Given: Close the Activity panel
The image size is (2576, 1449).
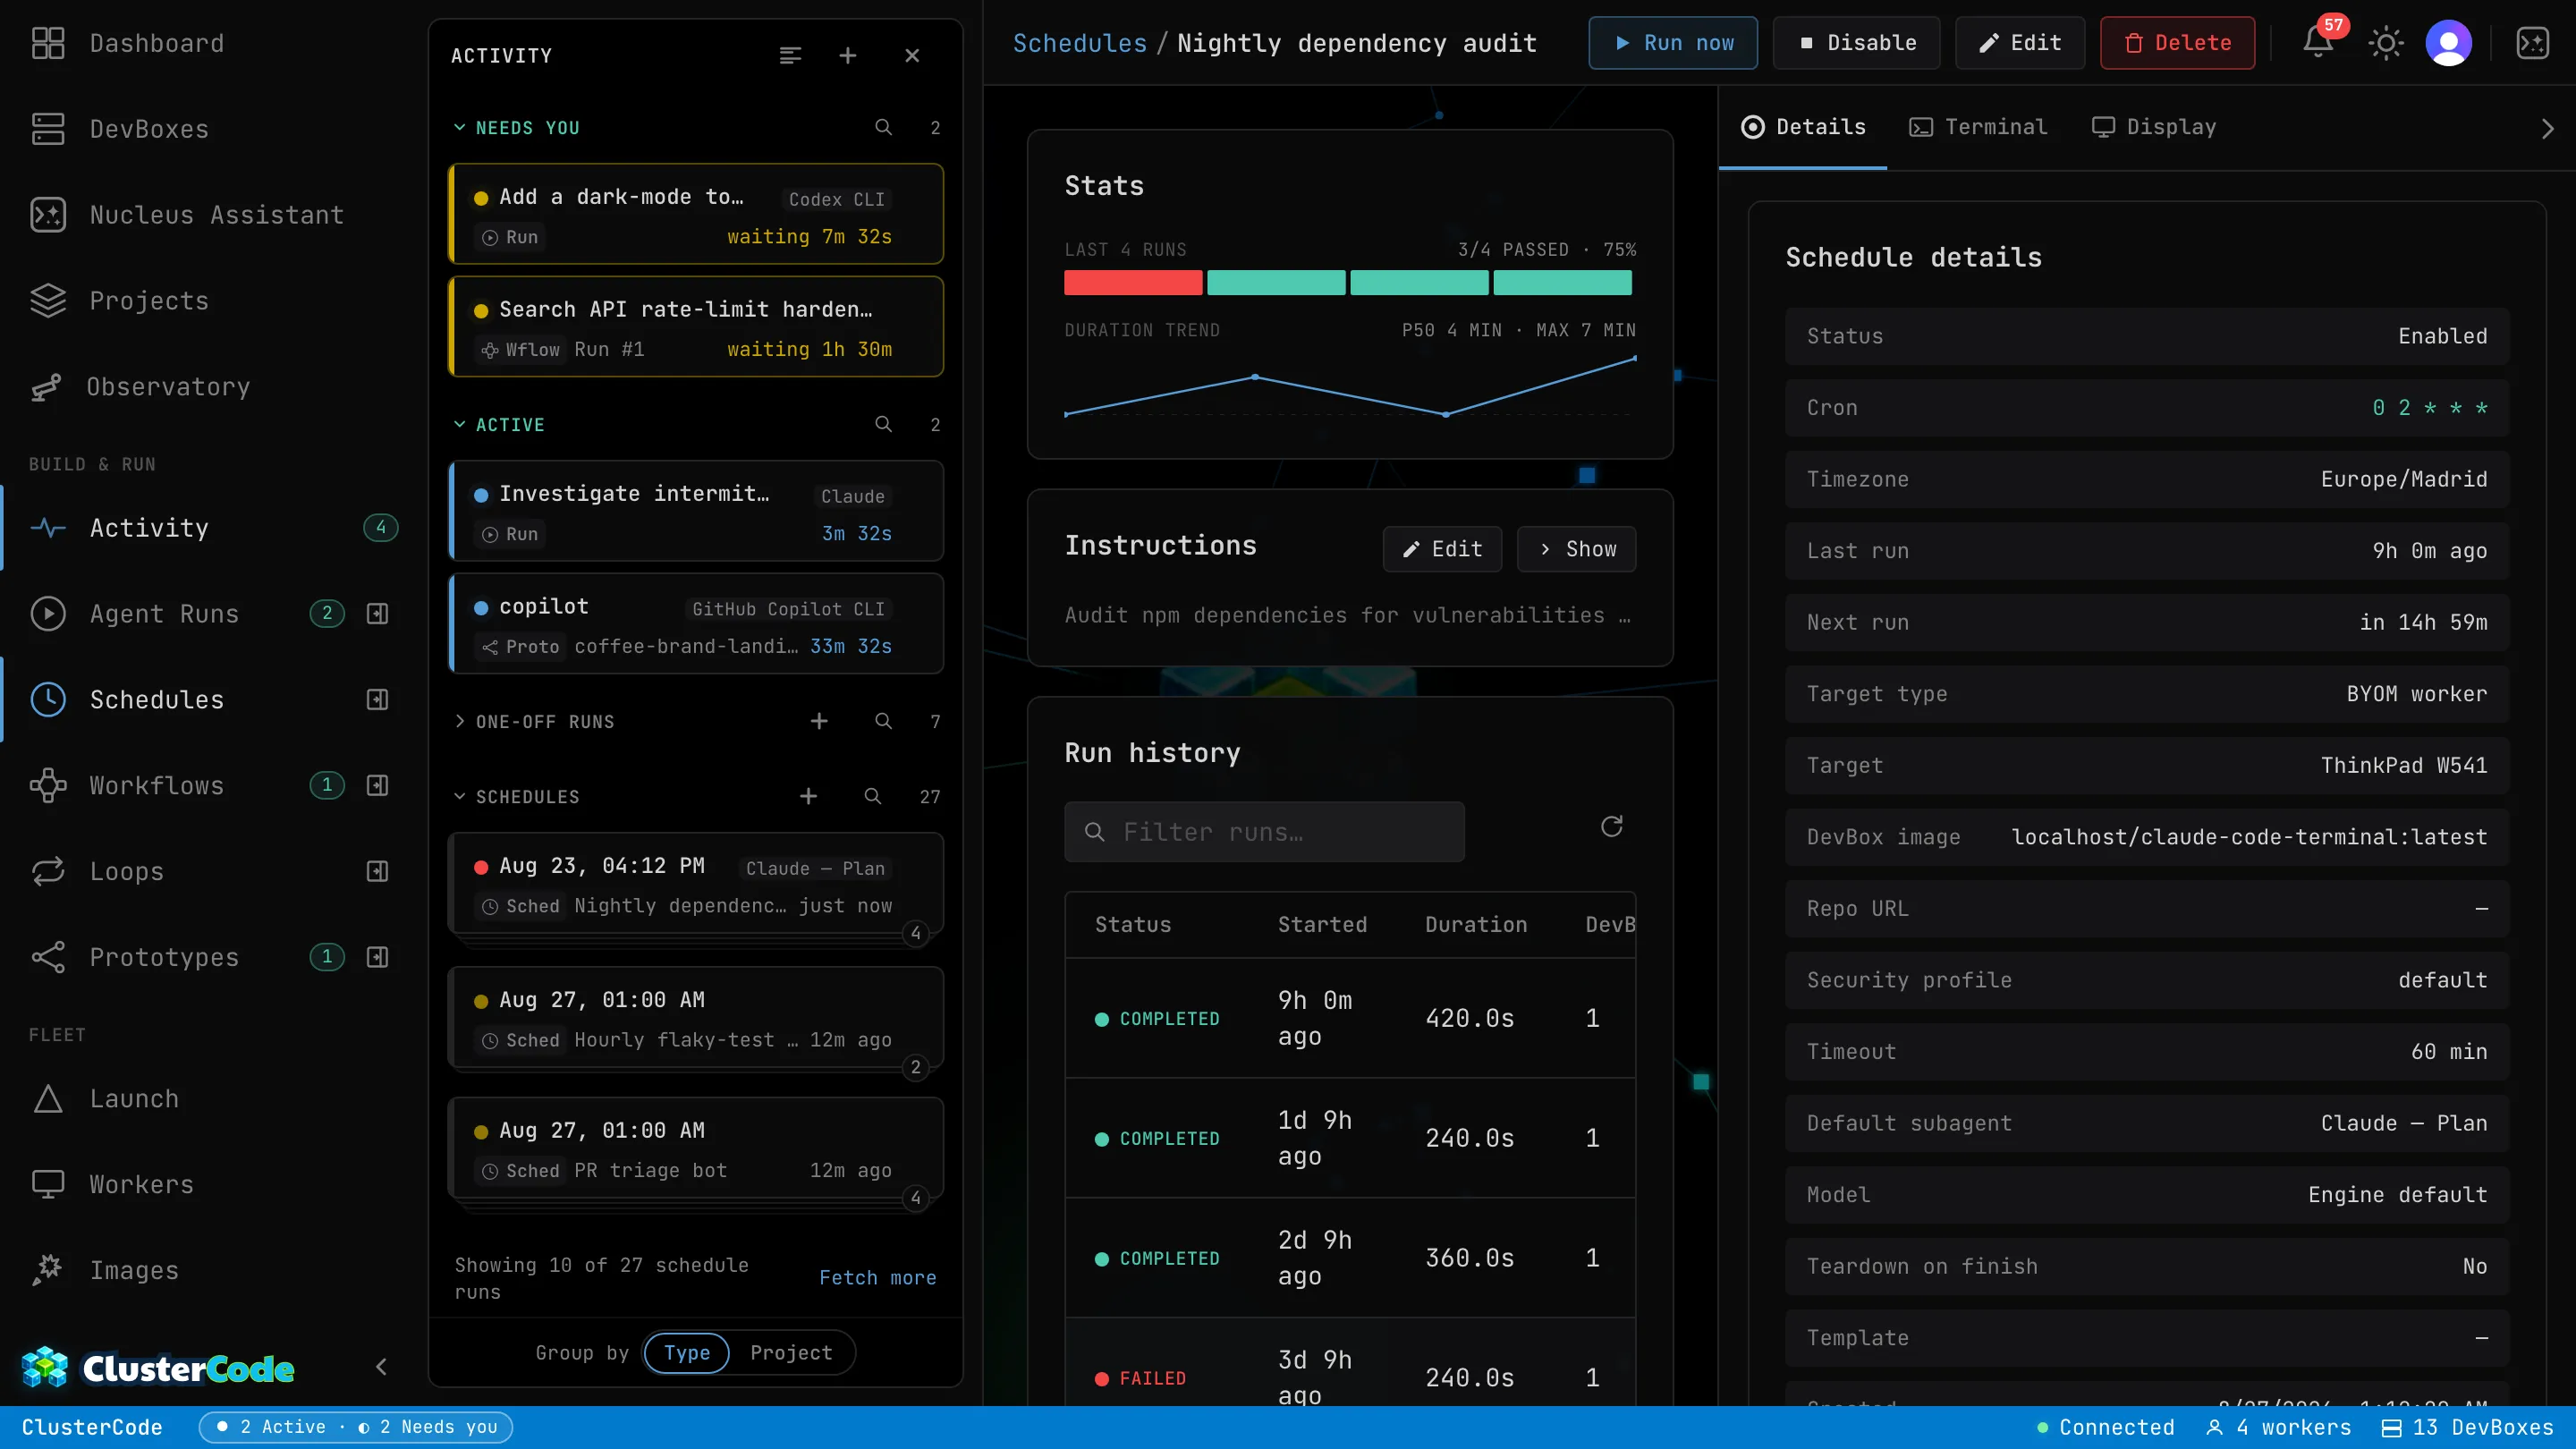Looking at the screenshot, I should 912,56.
